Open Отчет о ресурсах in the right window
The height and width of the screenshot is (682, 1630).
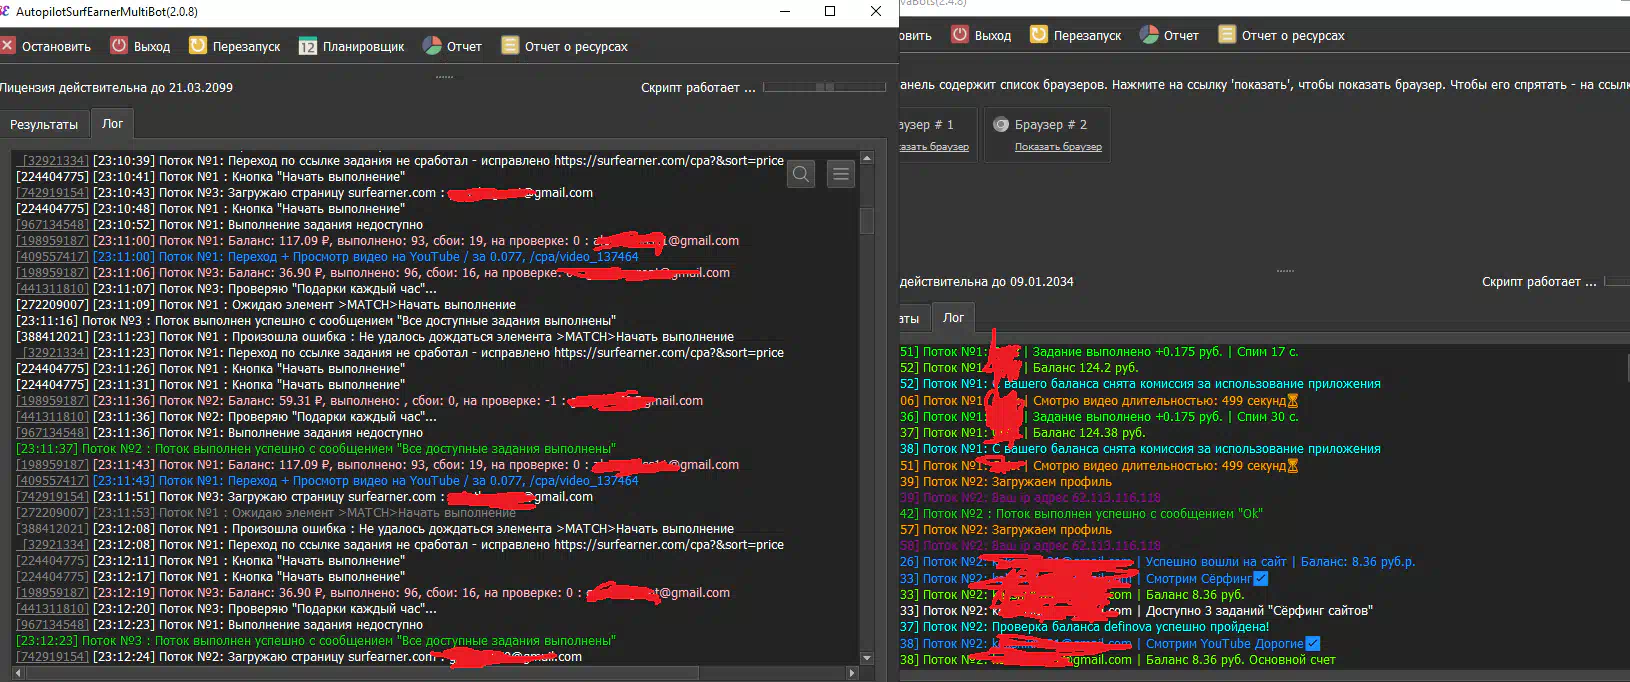point(1282,35)
